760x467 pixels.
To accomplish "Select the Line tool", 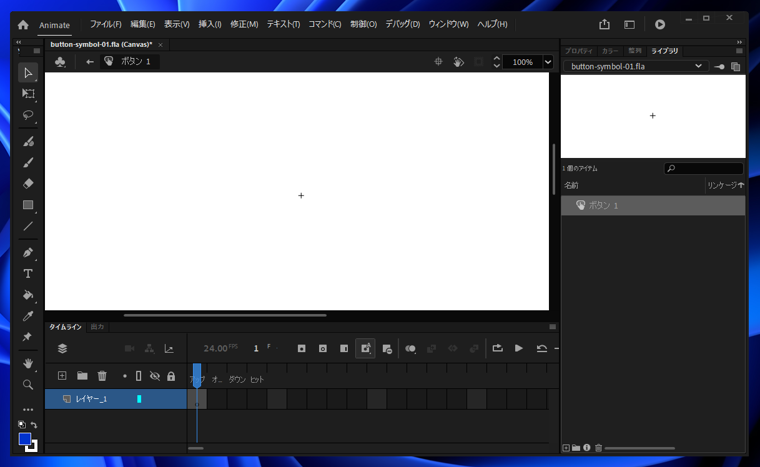I will click(28, 226).
